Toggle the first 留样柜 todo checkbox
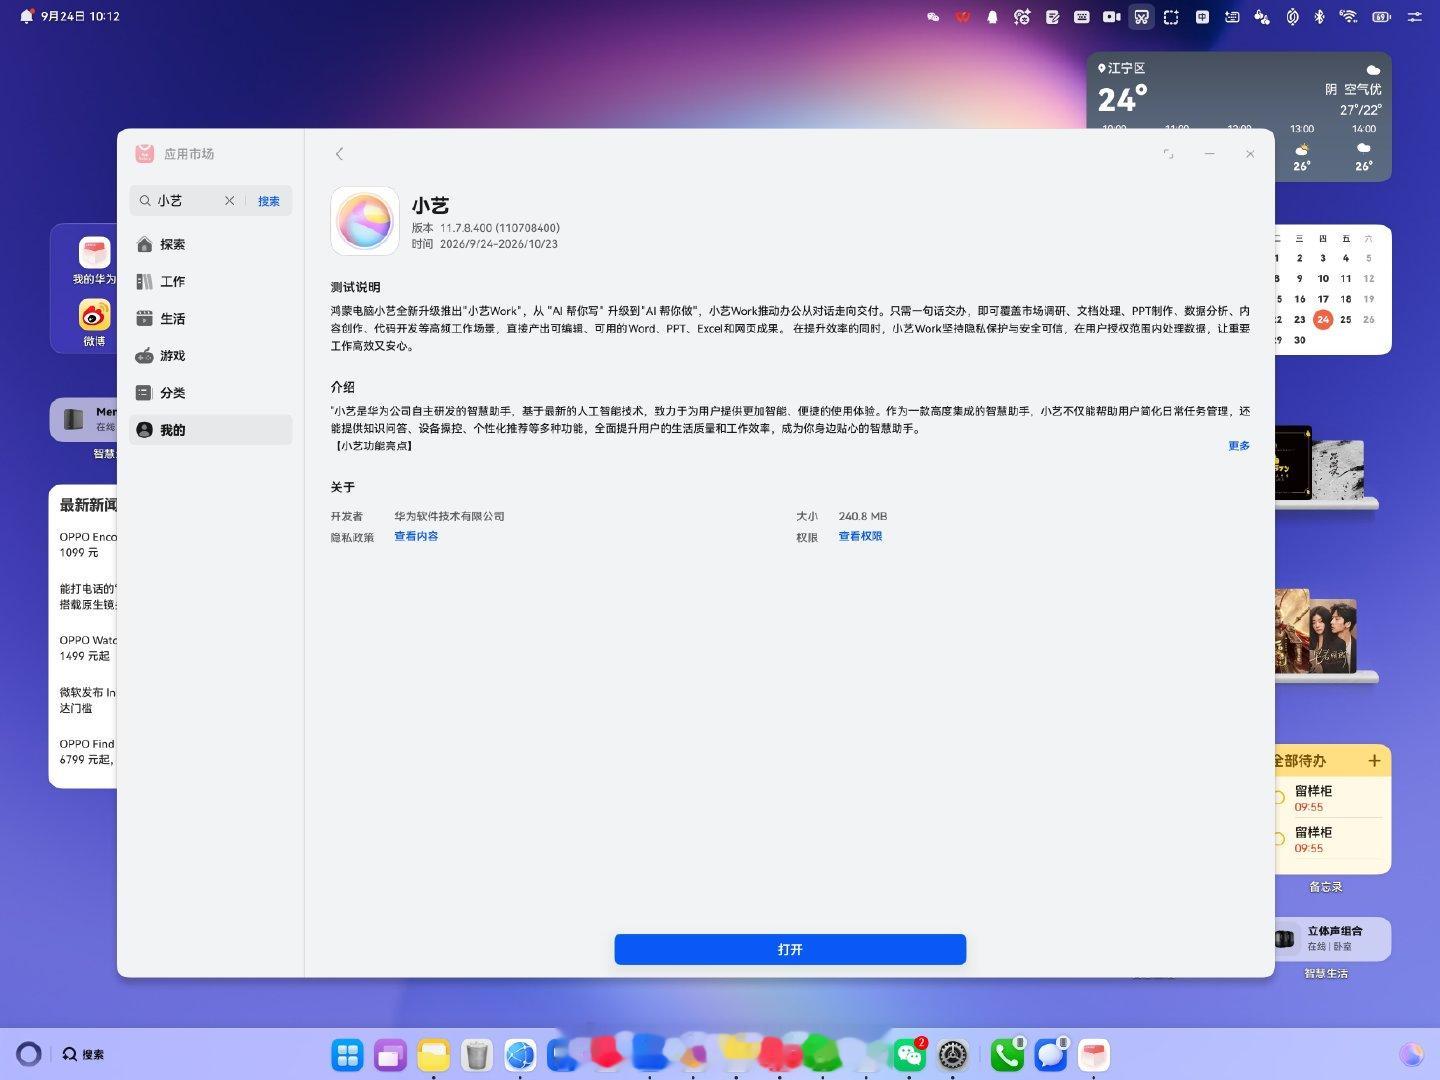1440x1080 pixels. [1279, 797]
